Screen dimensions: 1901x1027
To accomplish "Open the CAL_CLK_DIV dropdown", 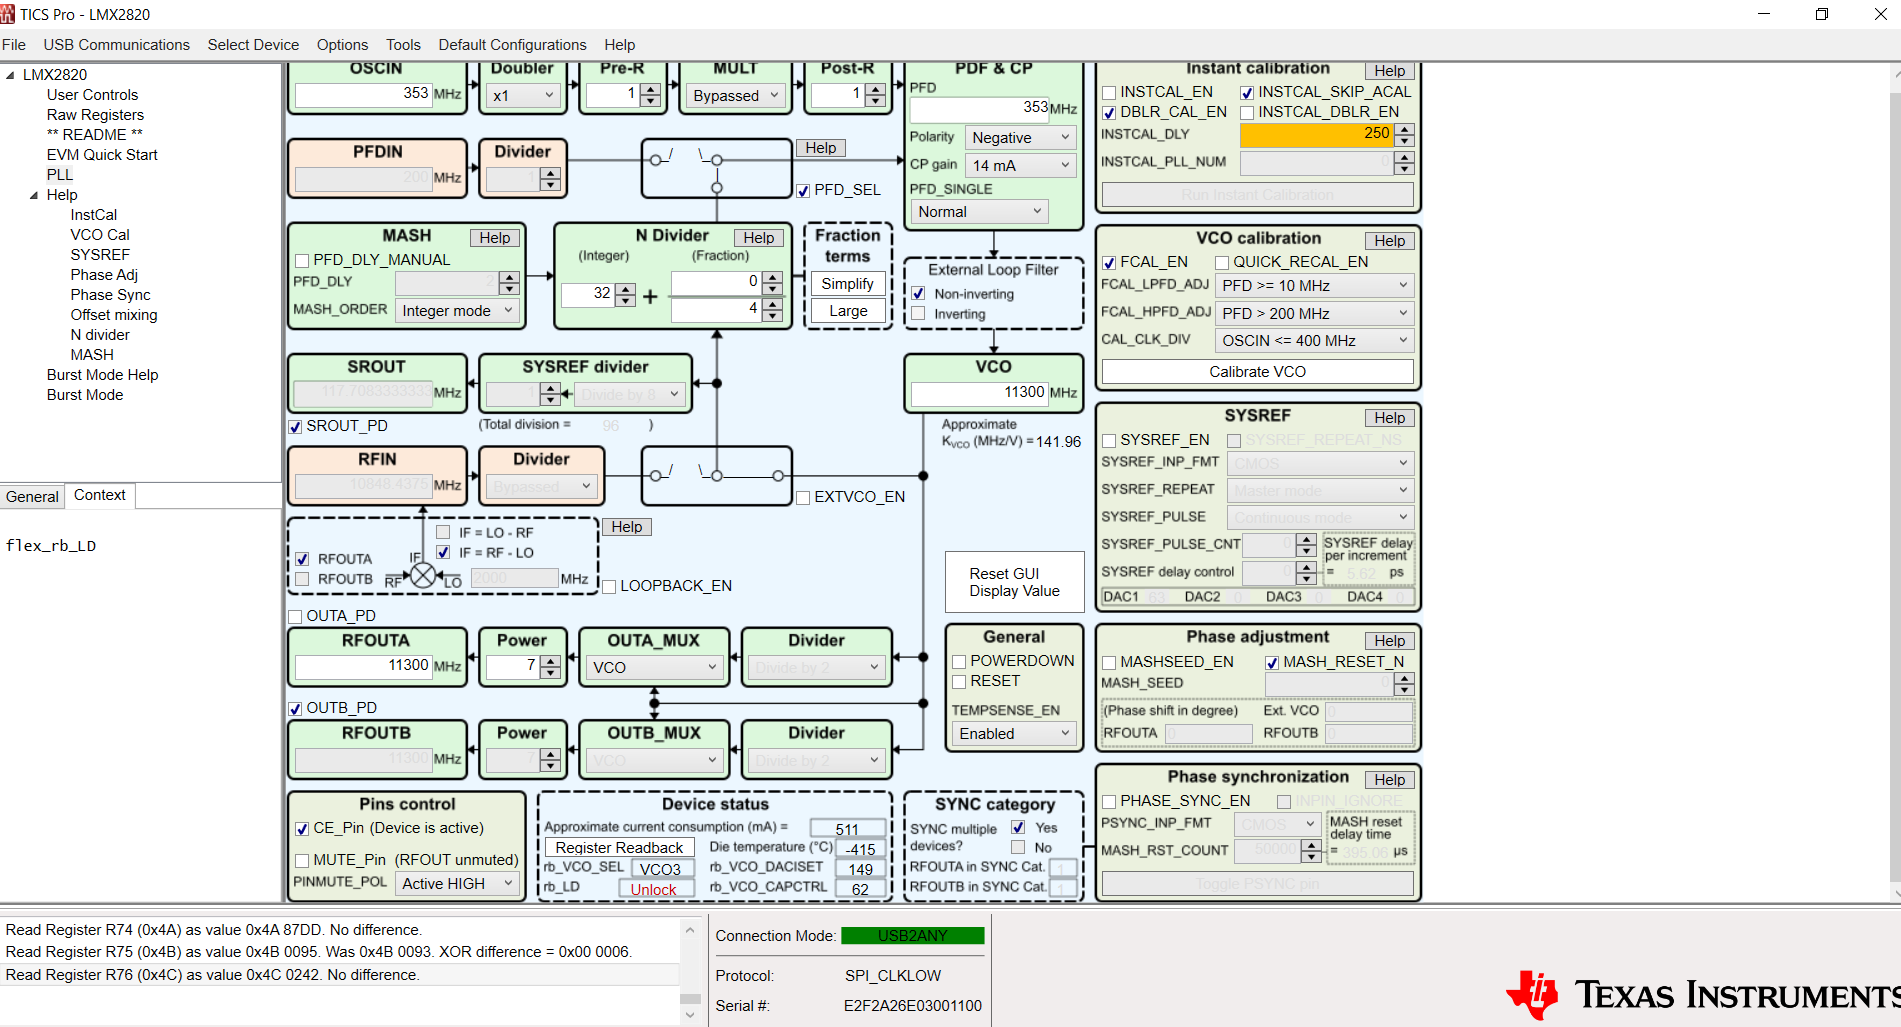I will tap(1314, 340).
